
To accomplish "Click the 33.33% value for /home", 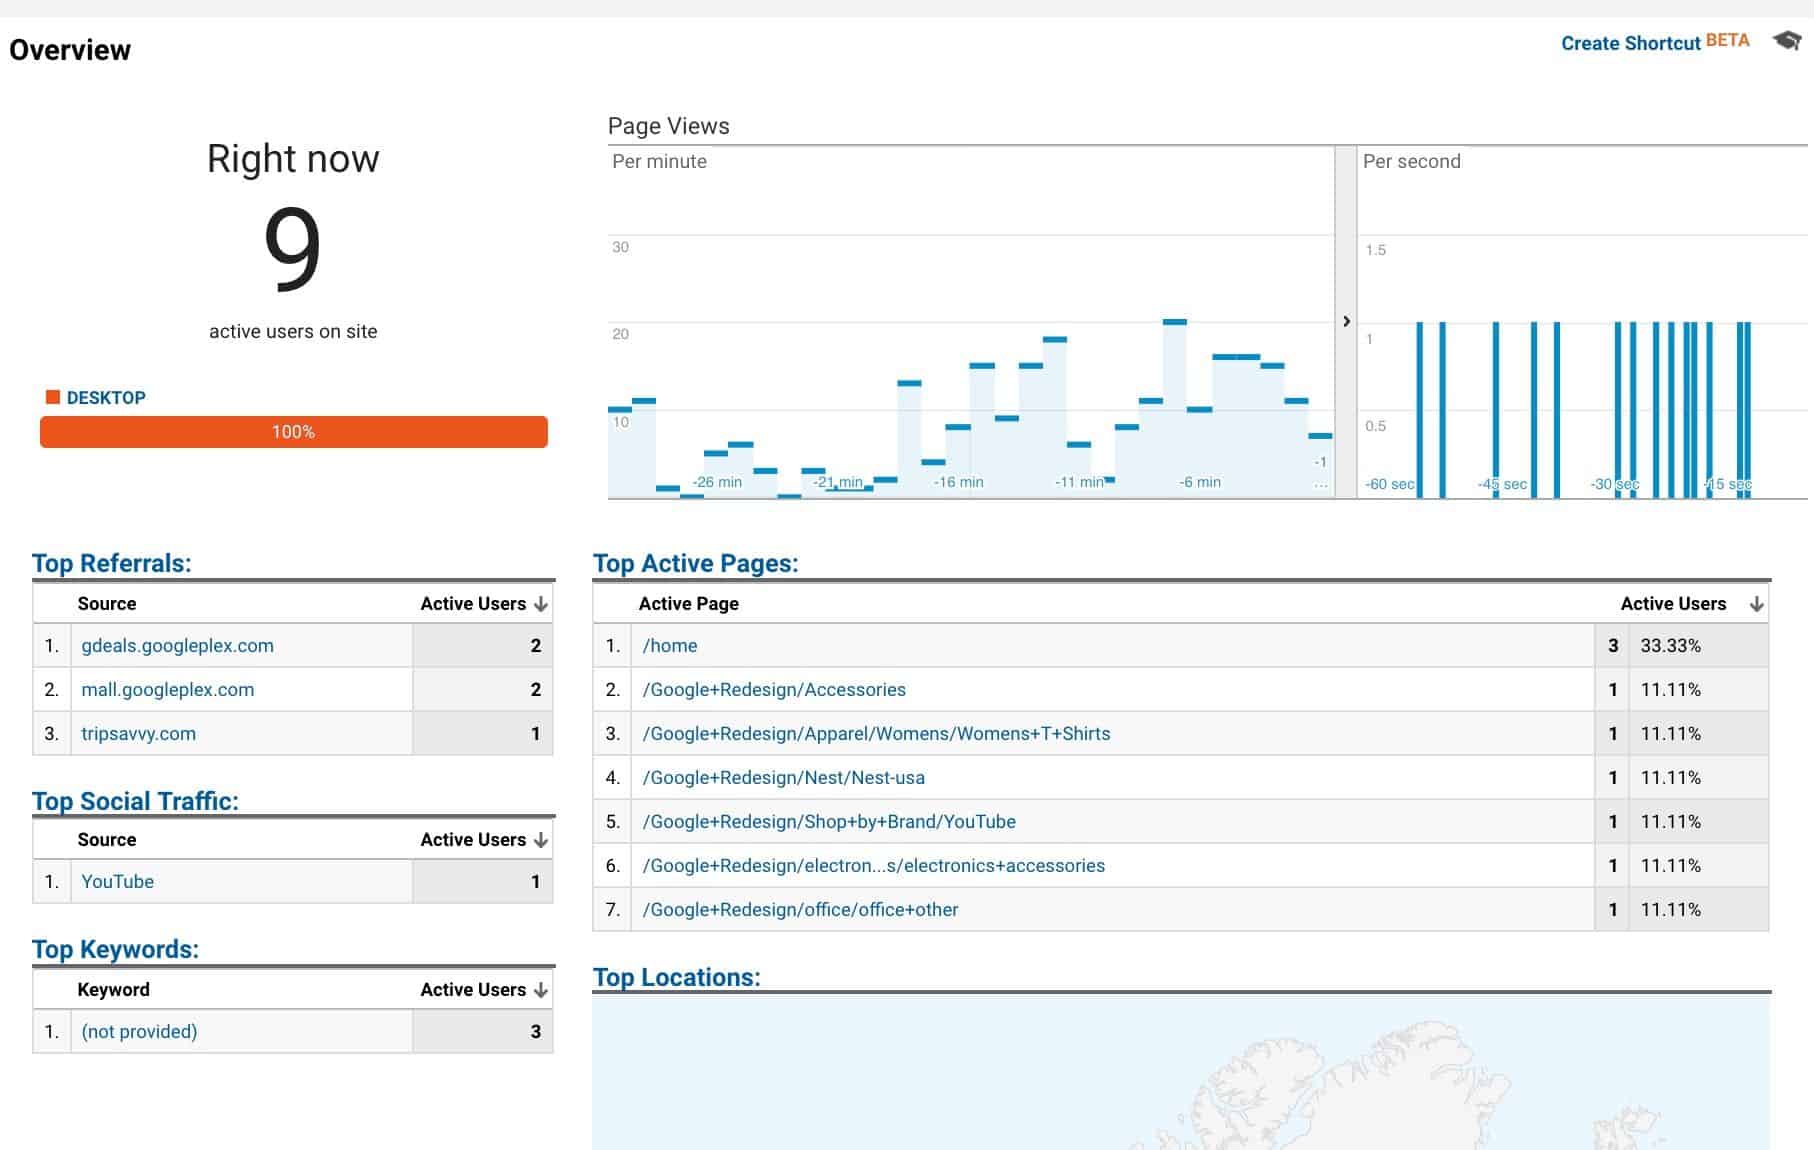I will coord(1670,646).
